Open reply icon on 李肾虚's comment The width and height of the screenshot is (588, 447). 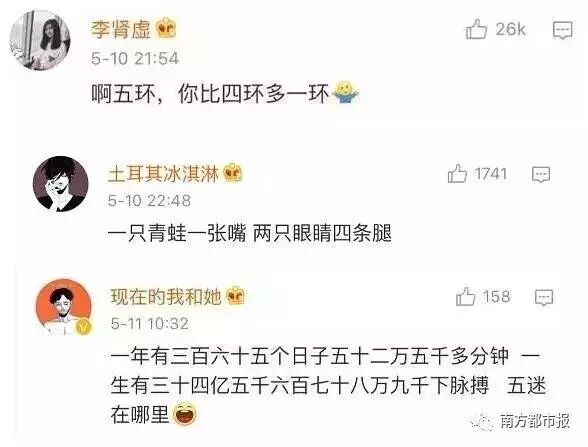(x=562, y=30)
